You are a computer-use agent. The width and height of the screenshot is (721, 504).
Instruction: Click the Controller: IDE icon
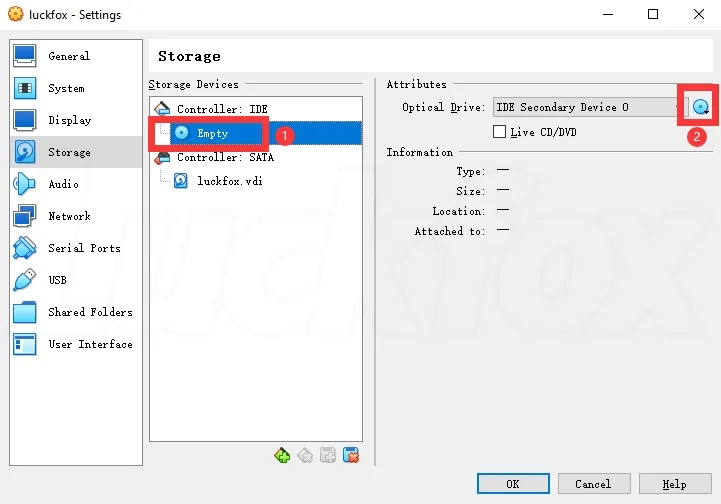(x=162, y=109)
